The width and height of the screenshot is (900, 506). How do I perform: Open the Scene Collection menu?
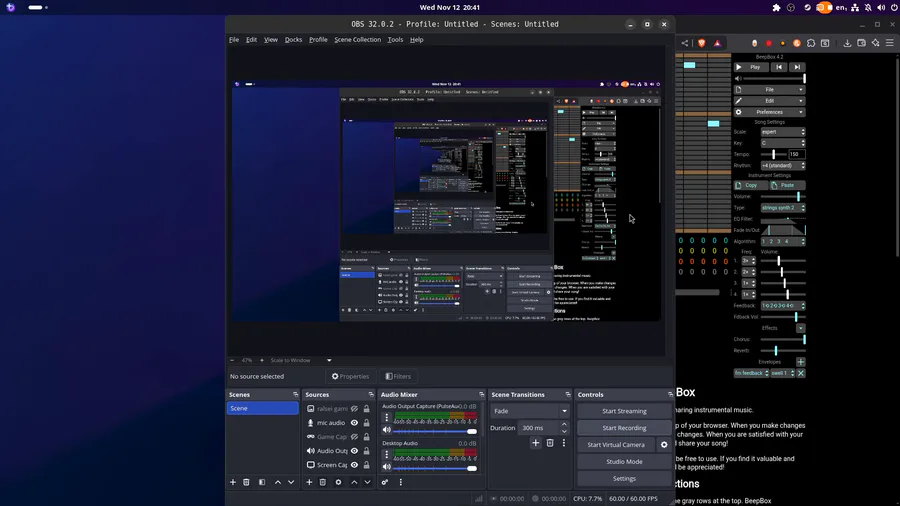[x=357, y=40]
